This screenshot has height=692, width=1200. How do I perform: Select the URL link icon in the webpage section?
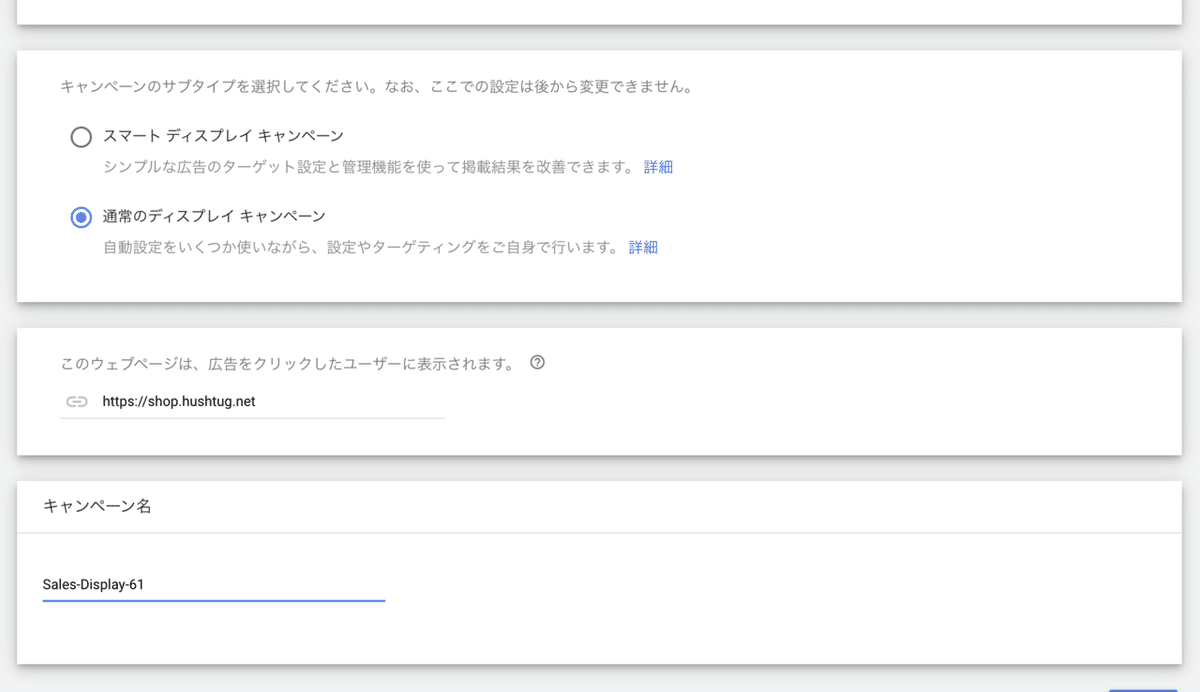point(76,401)
